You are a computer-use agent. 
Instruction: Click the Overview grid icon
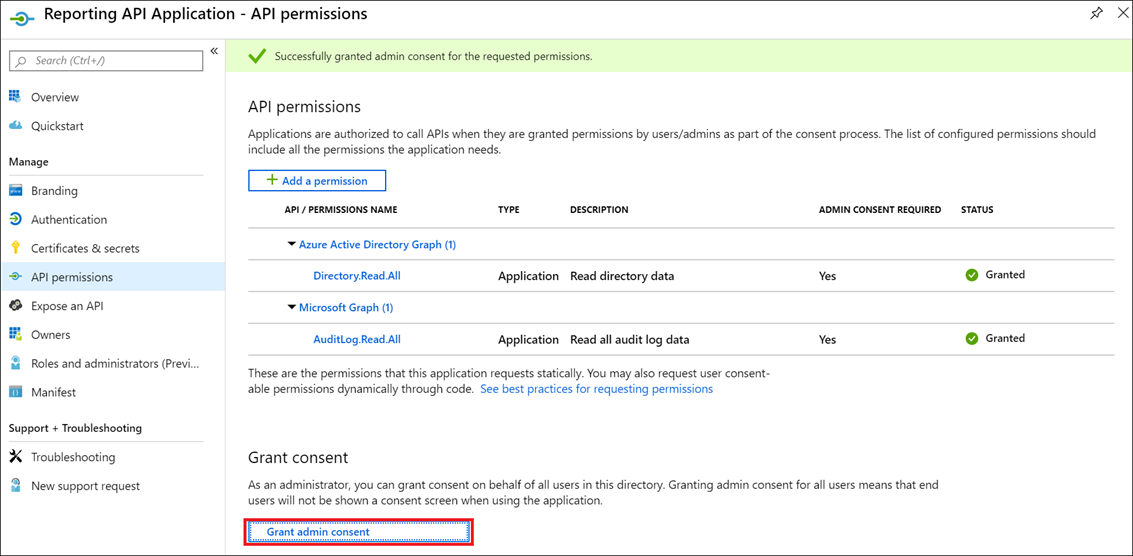[15, 97]
